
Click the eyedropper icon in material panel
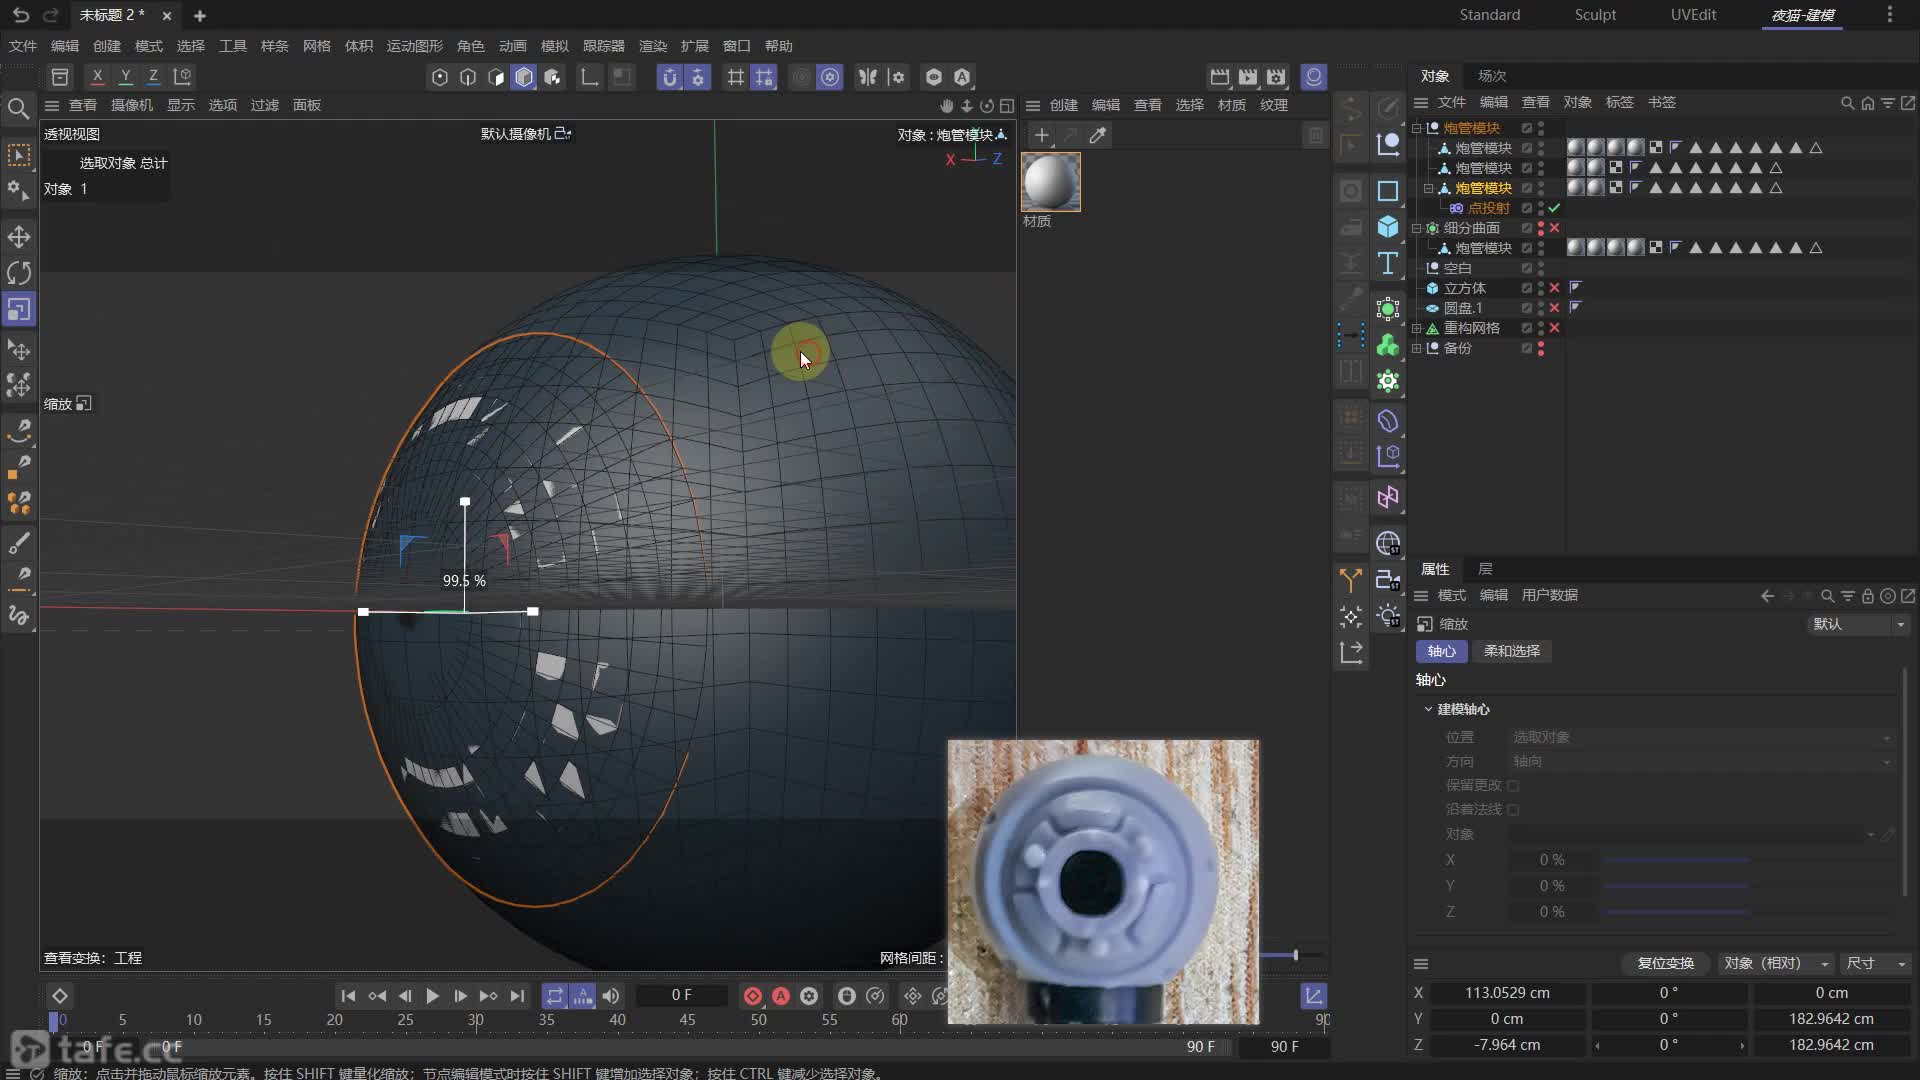pyautogui.click(x=1098, y=135)
